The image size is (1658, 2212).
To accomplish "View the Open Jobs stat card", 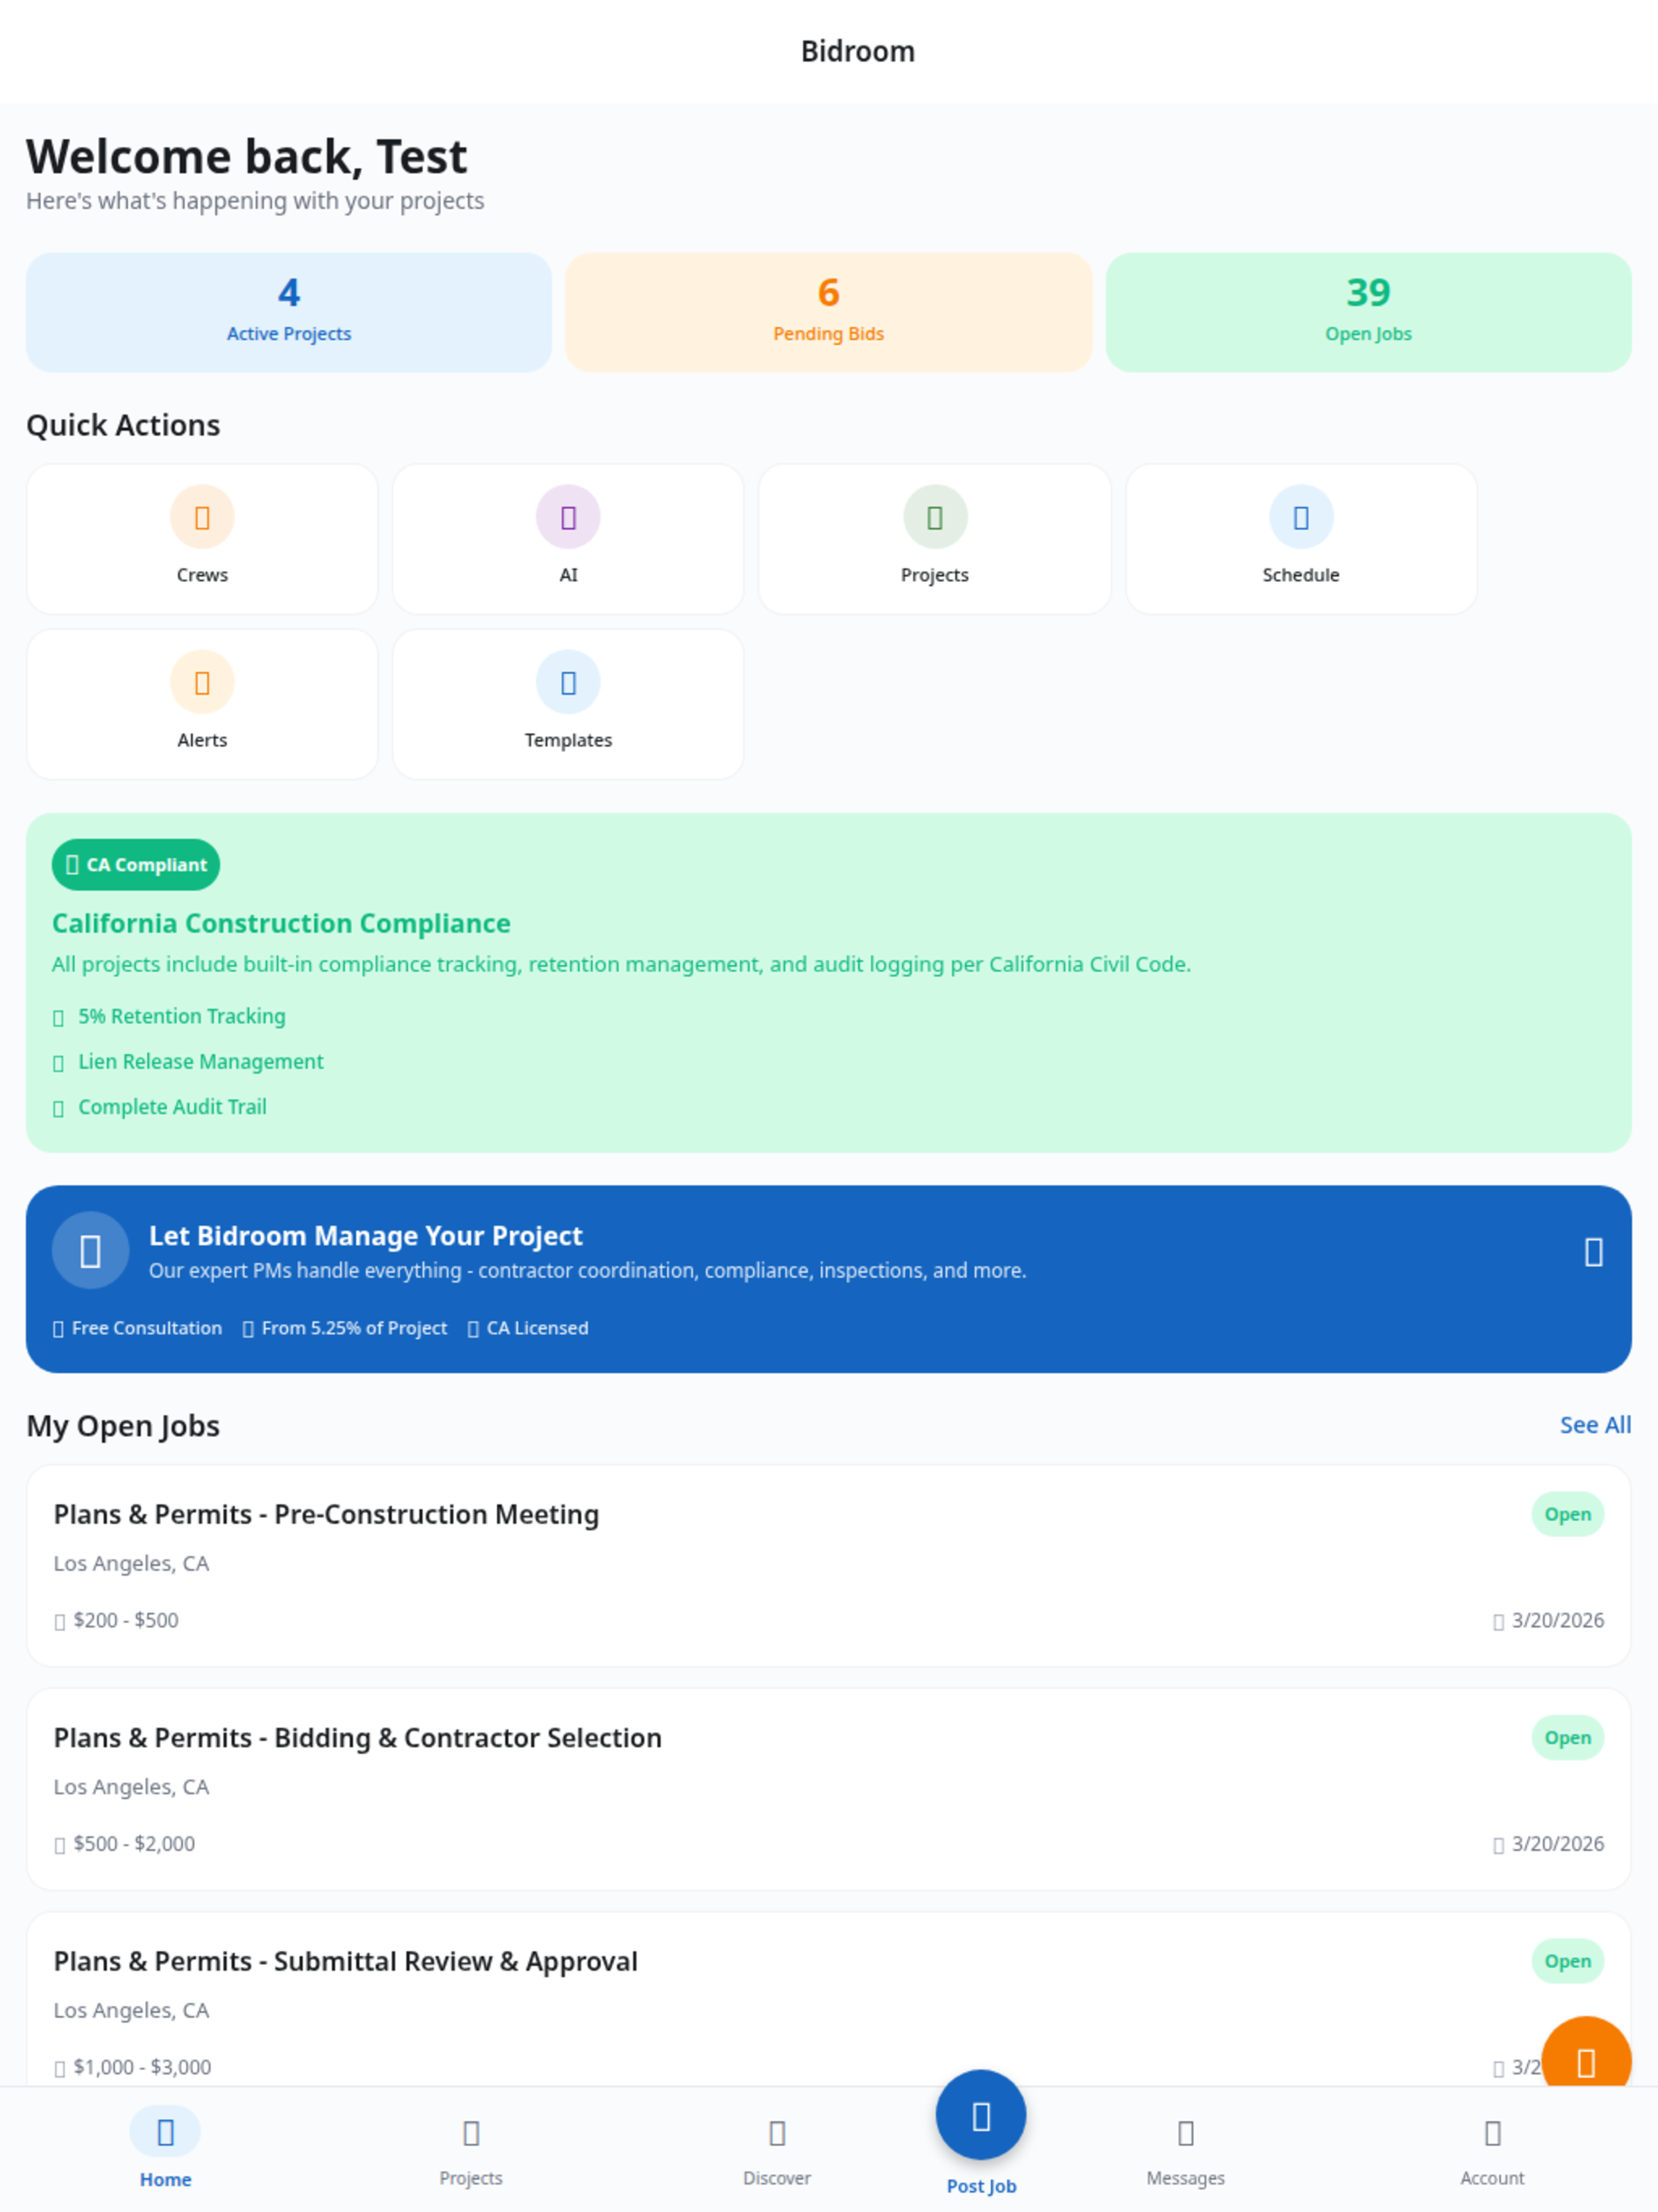I will pos(1368,312).
